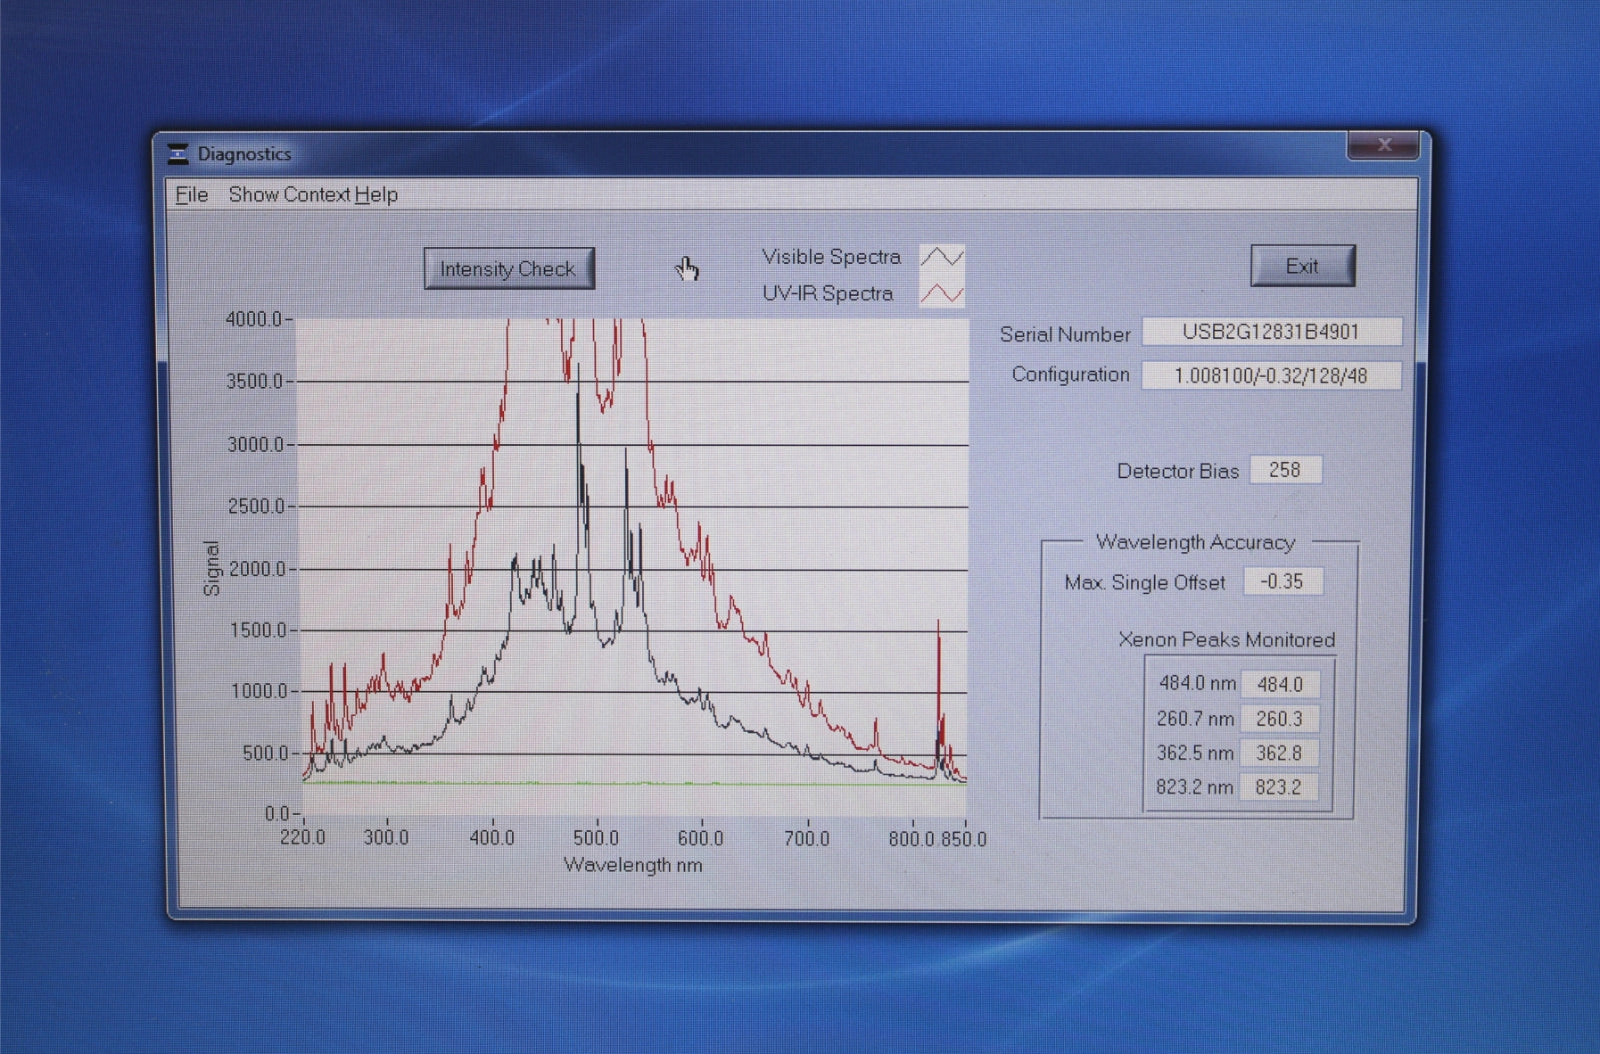The width and height of the screenshot is (1600, 1054).
Task: Close the Diagnostics window
Action: (1382, 145)
